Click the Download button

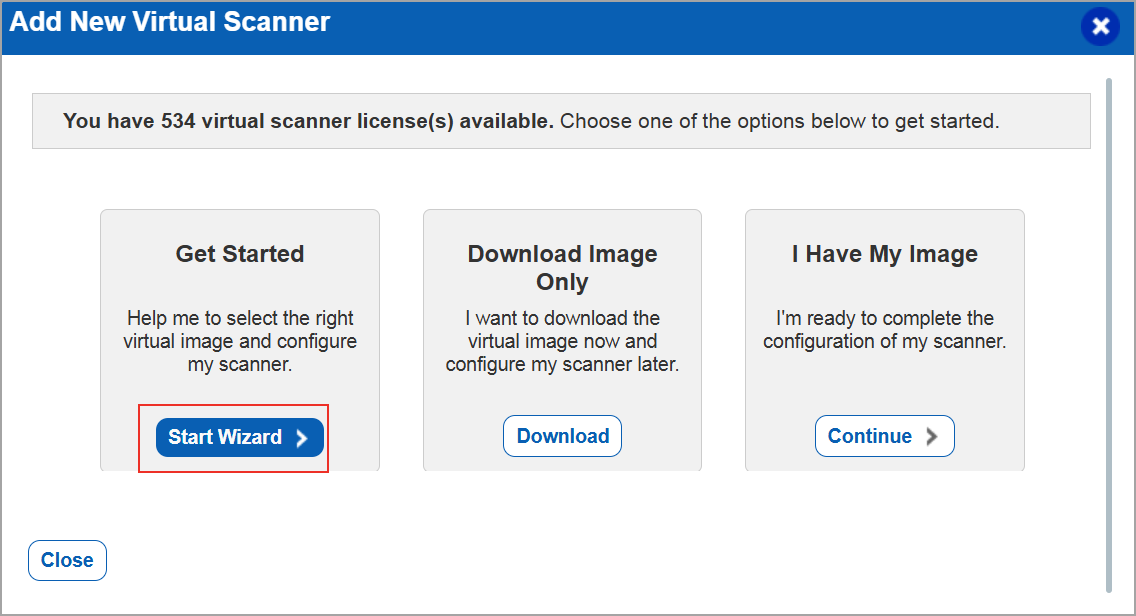pyautogui.click(x=562, y=437)
